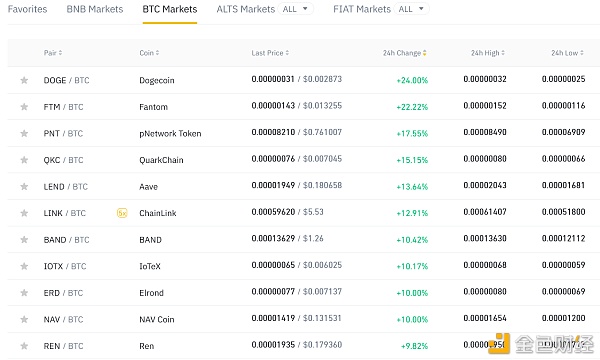This screenshot has width=600, height=360.
Task: Expand the FIAT Markets ALL dropdown
Action: [x=411, y=9]
